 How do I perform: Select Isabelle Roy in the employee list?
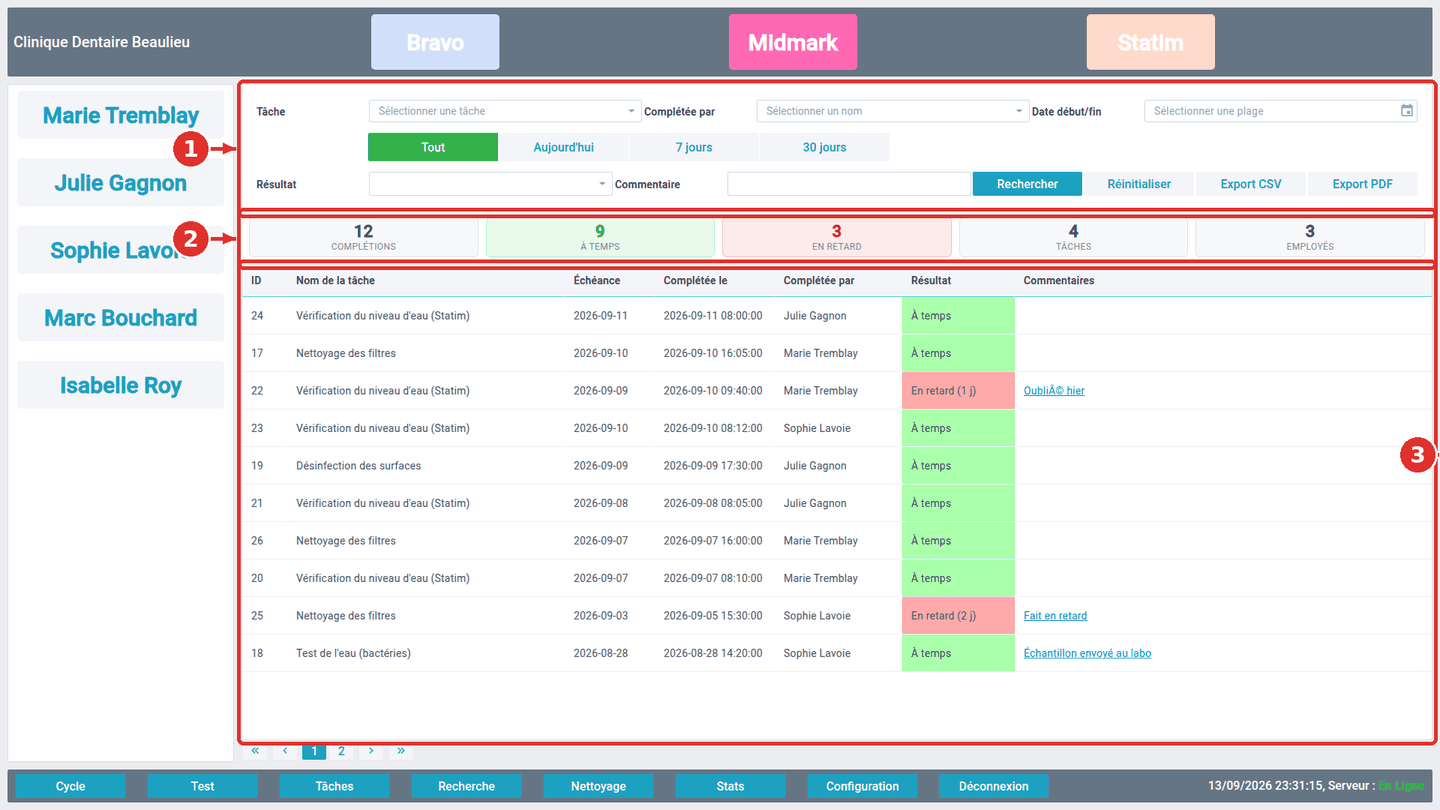121,386
